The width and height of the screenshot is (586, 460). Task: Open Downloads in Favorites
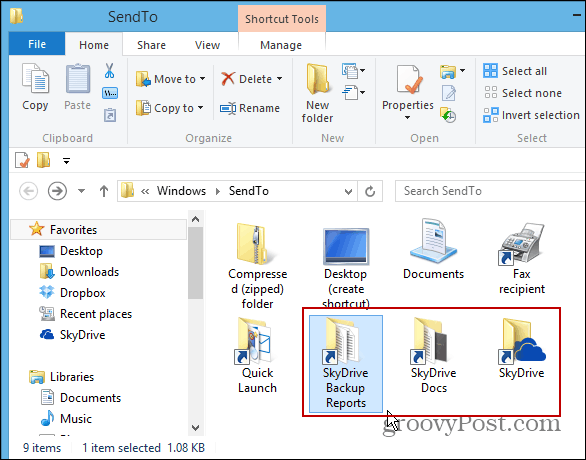[x=79, y=272]
